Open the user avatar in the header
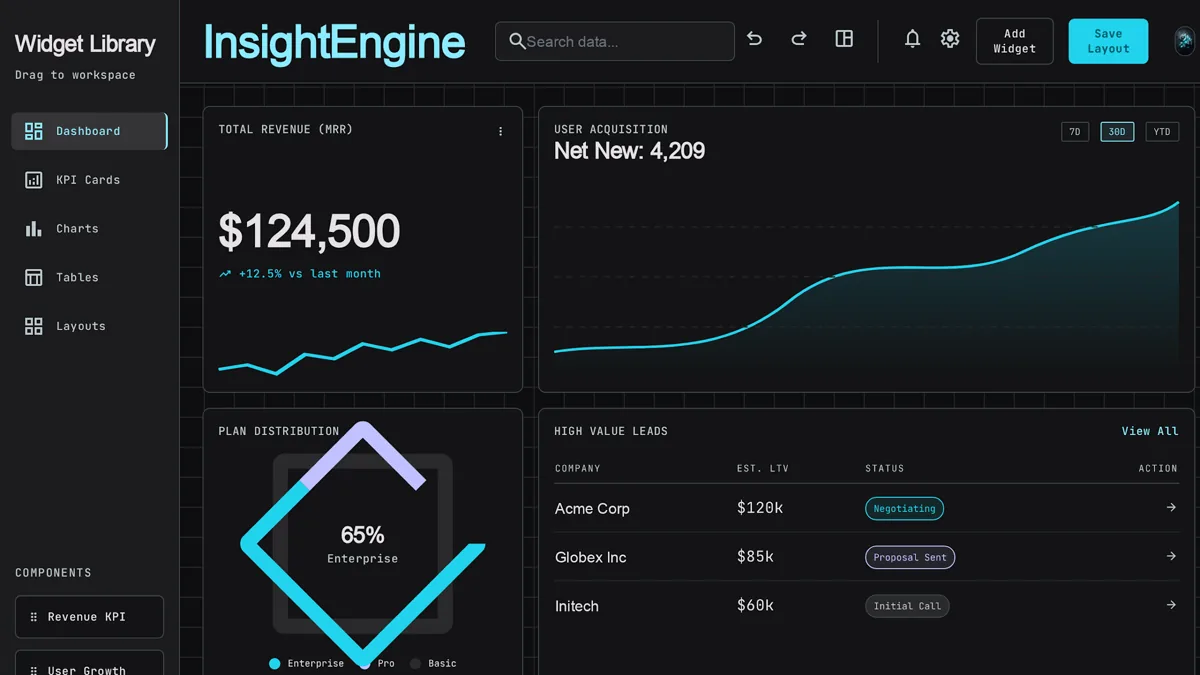This screenshot has width=1200, height=675. 1185,41
